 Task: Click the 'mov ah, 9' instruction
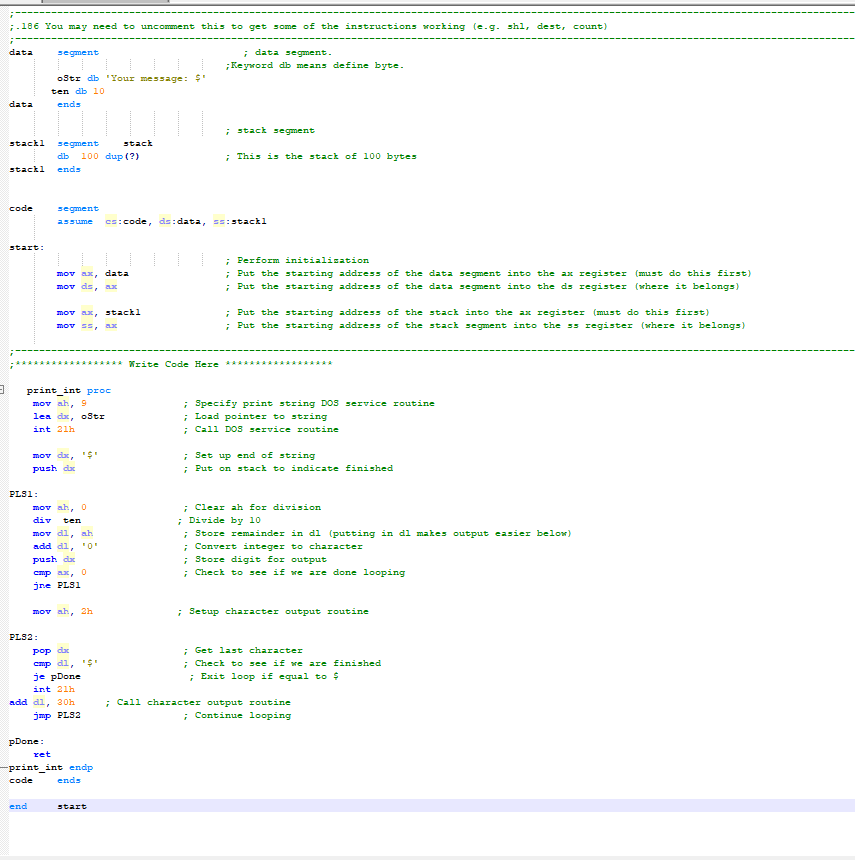60,403
